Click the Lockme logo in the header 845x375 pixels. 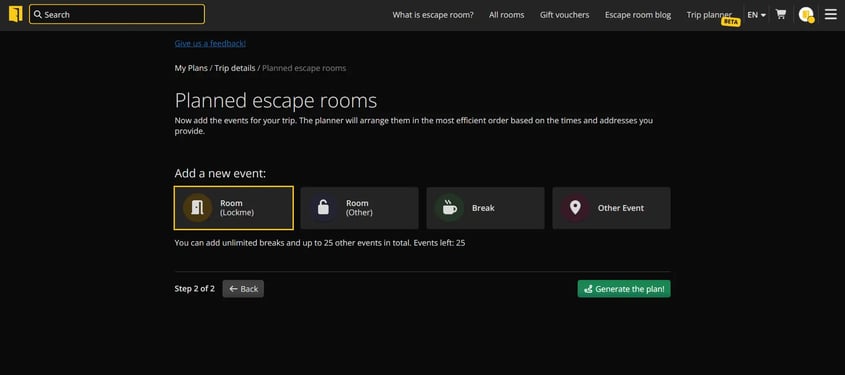(16, 15)
